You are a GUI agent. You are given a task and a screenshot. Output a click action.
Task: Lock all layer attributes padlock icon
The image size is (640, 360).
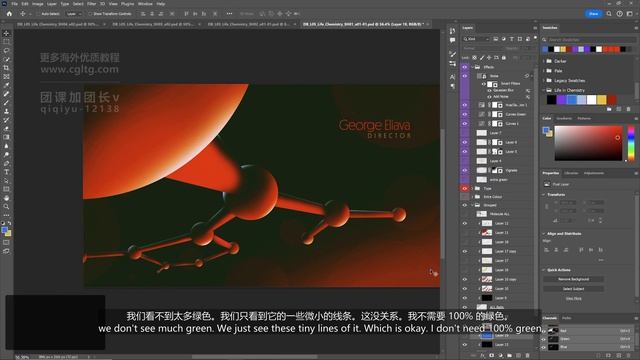504,58
